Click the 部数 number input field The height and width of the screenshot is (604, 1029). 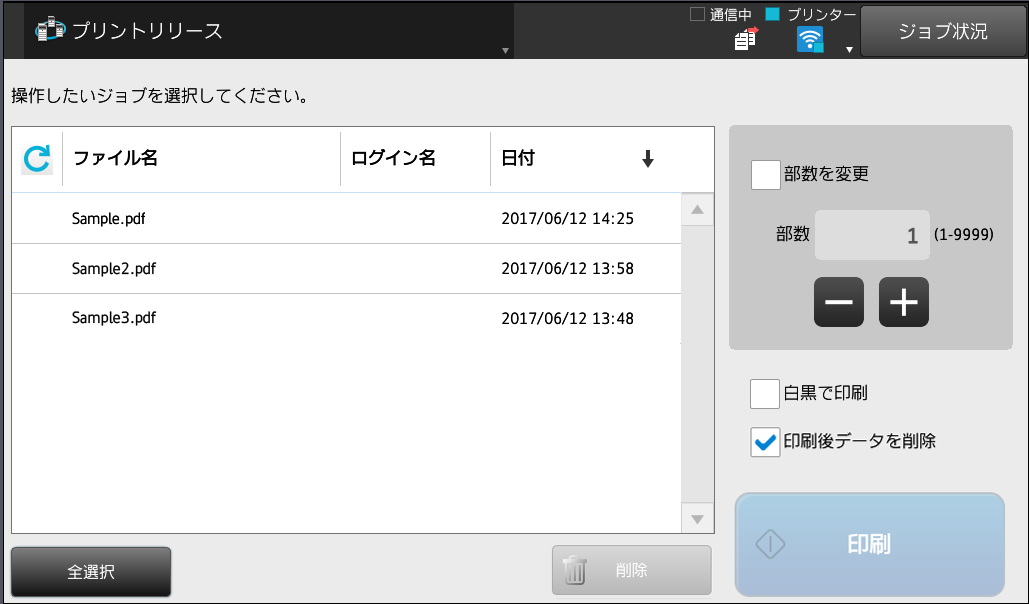[872, 235]
